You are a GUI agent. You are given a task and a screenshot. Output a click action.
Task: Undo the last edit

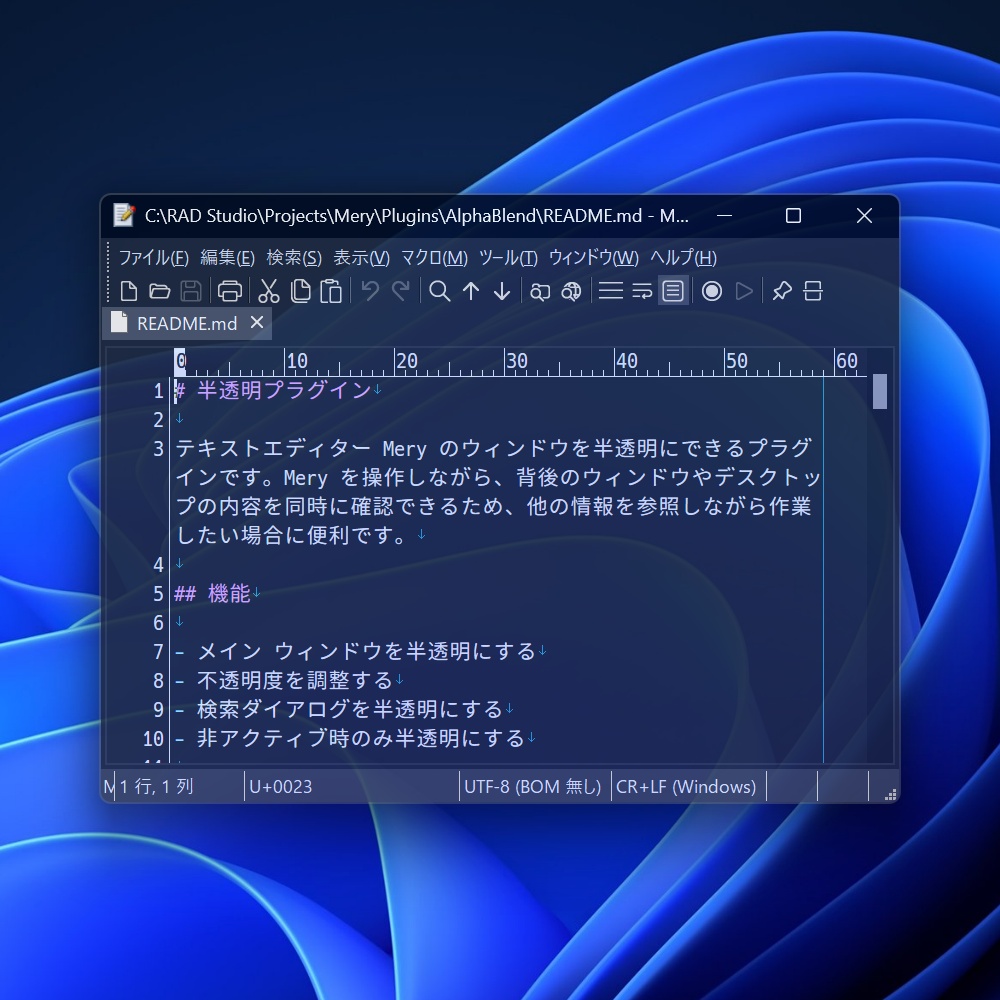370,291
